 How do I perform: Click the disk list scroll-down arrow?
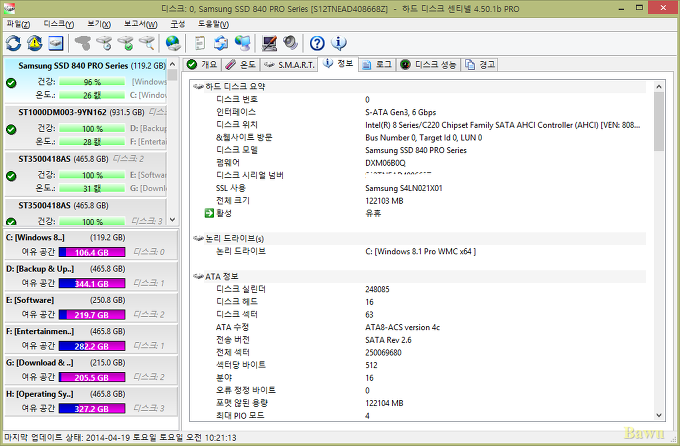pyautogui.click(x=173, y=220)
